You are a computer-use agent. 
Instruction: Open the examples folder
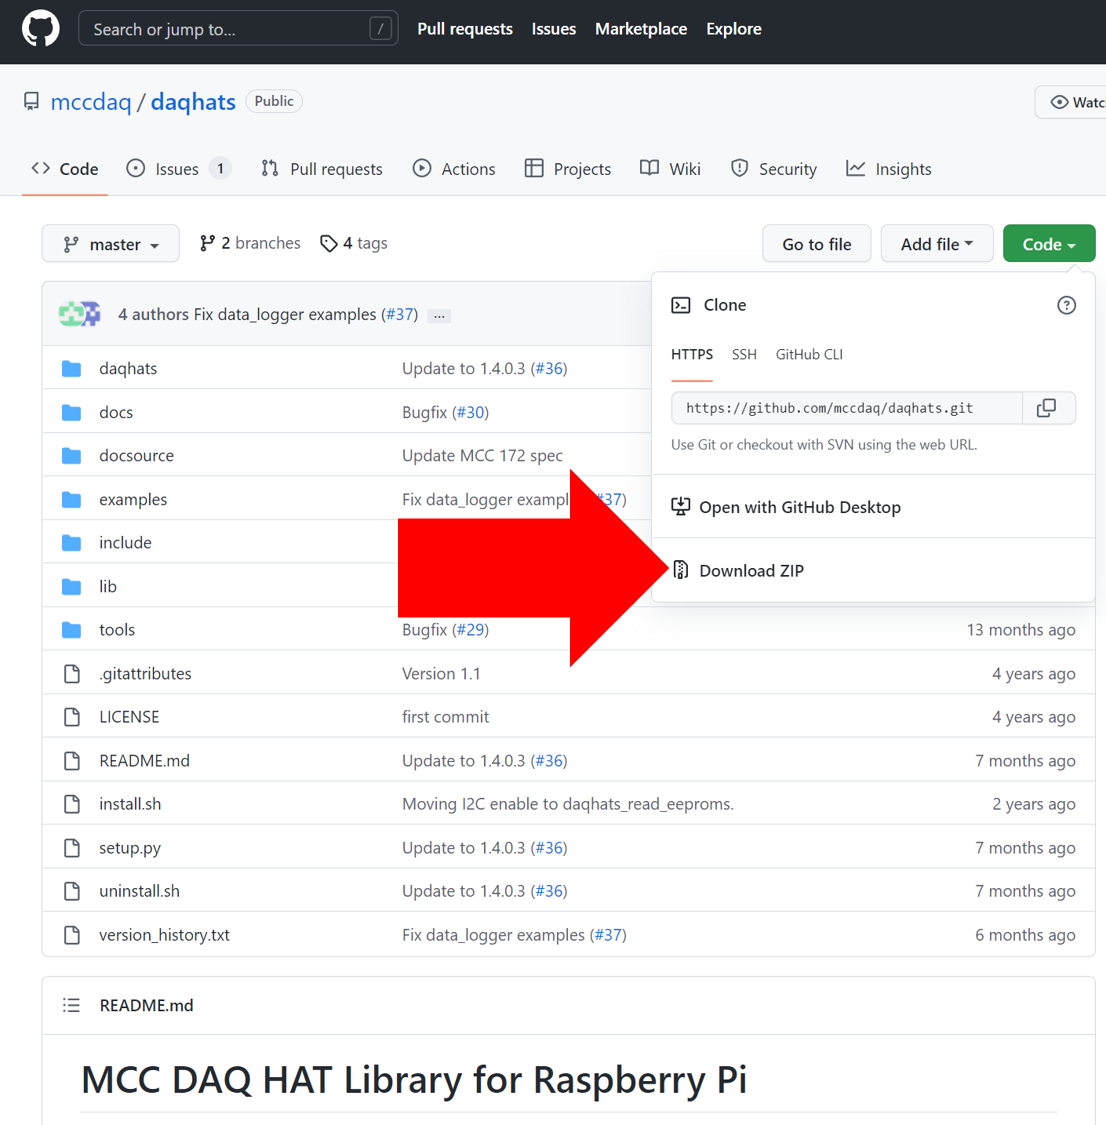(133, 499)
